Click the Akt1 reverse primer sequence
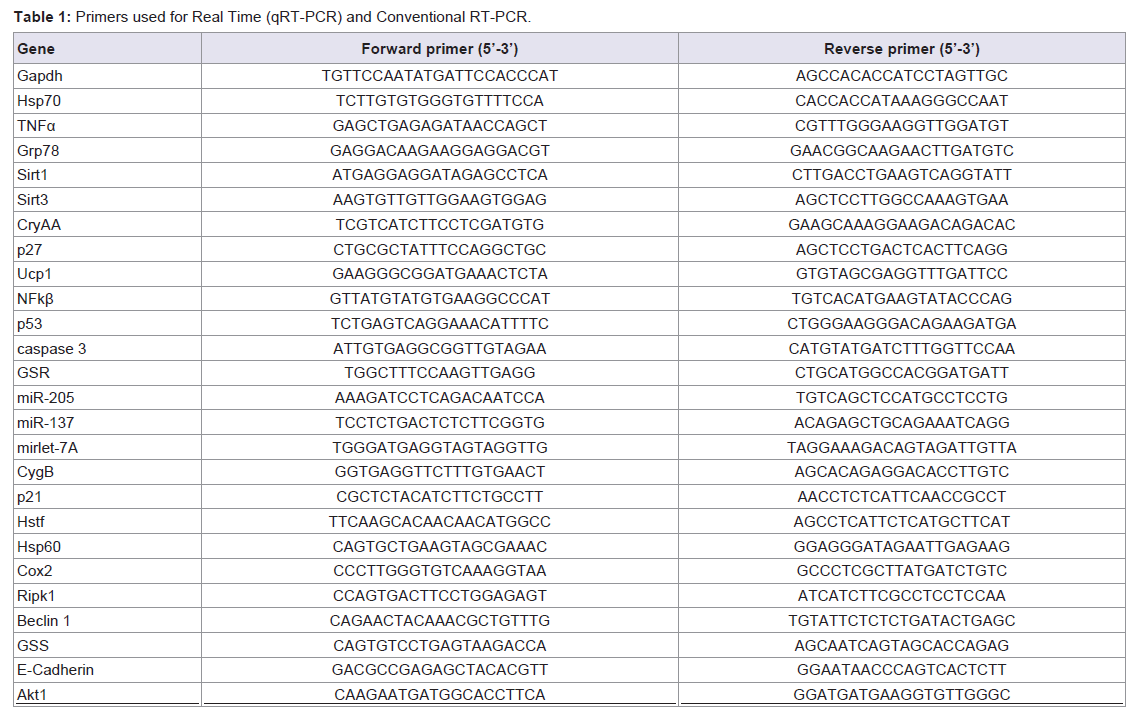Image resolution: width=1141 pixels, height=722 pixels. coord(901,695)
